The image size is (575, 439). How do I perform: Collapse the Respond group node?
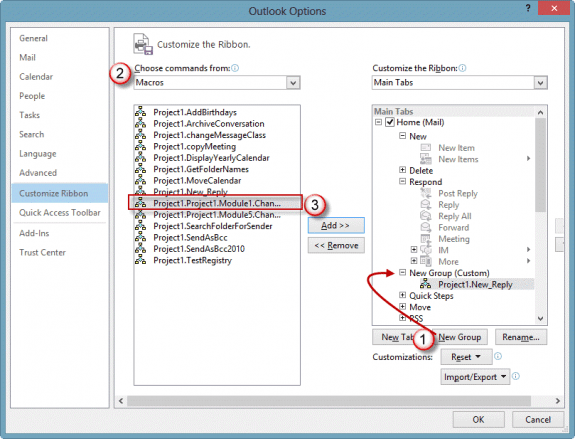click(x=402, y=181)
